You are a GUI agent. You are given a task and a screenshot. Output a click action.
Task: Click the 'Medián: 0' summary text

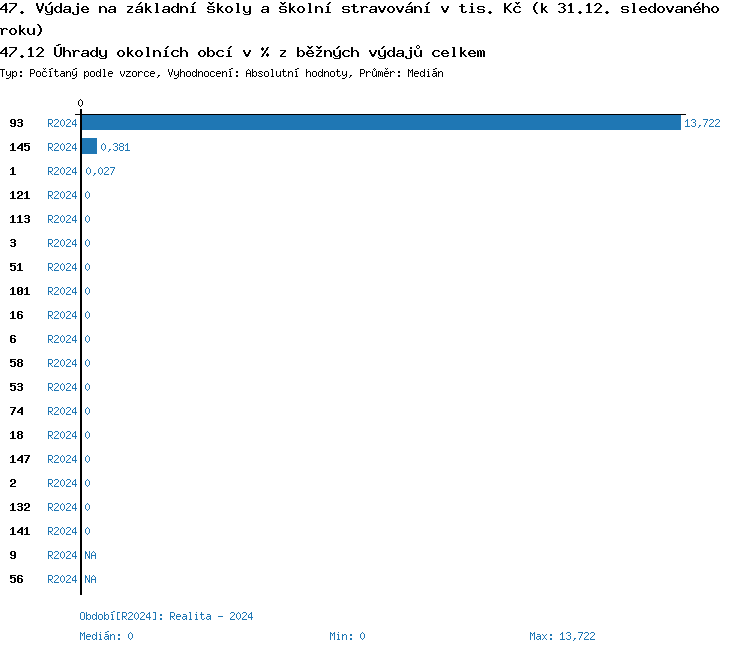pos(106,636)
